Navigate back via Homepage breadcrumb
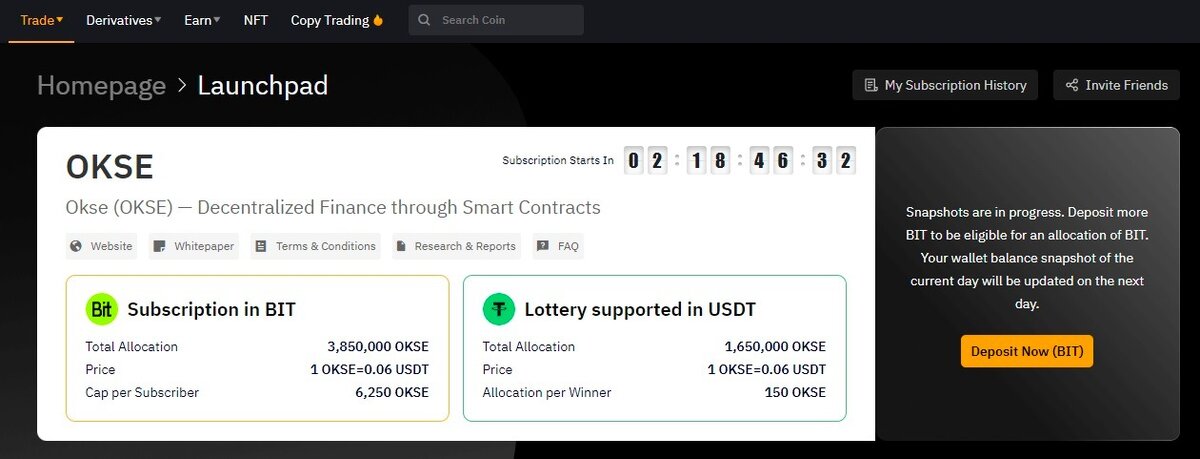 click(x=101, y=86)
